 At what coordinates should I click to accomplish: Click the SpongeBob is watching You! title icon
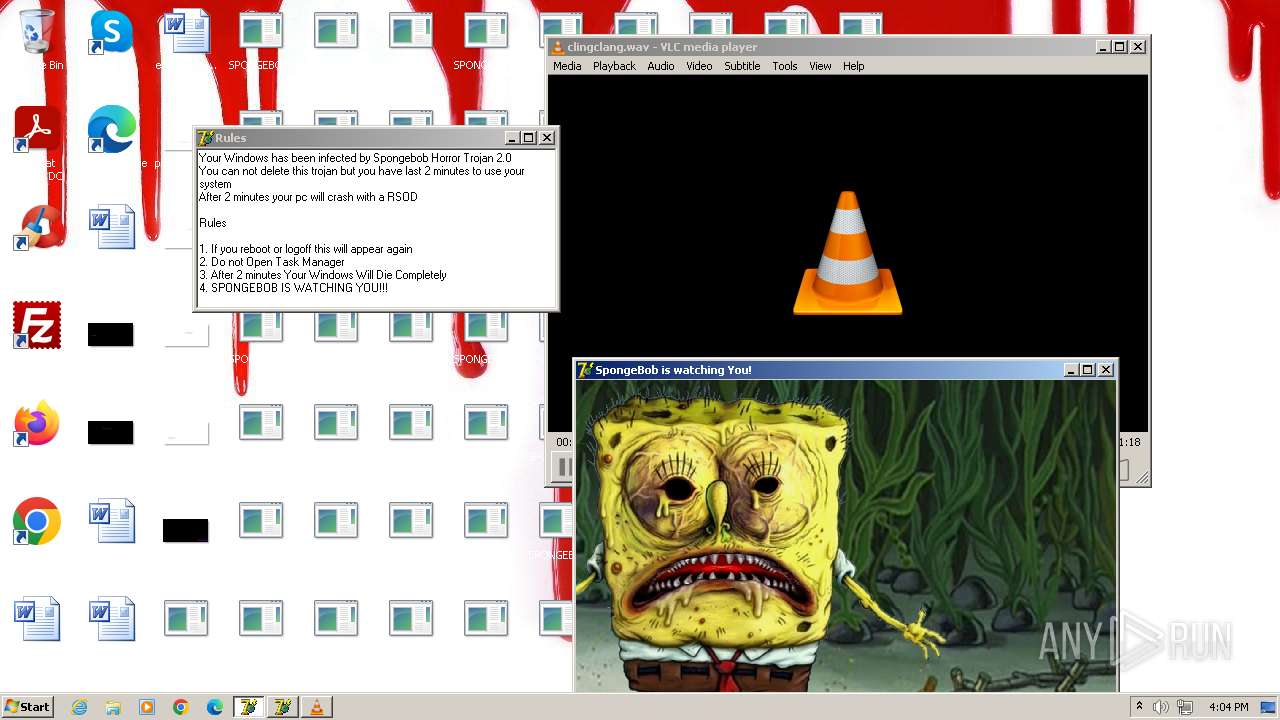tap(585, 370)
